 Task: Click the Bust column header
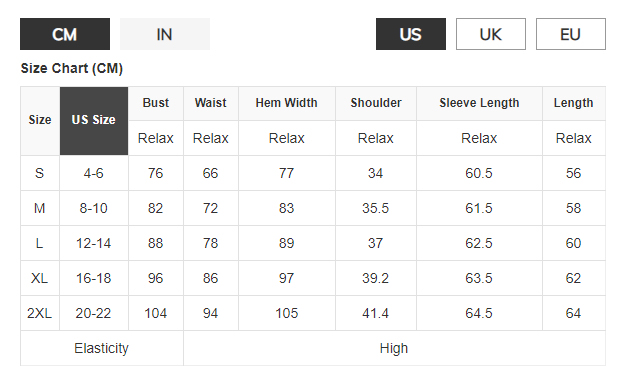point(156,103)
